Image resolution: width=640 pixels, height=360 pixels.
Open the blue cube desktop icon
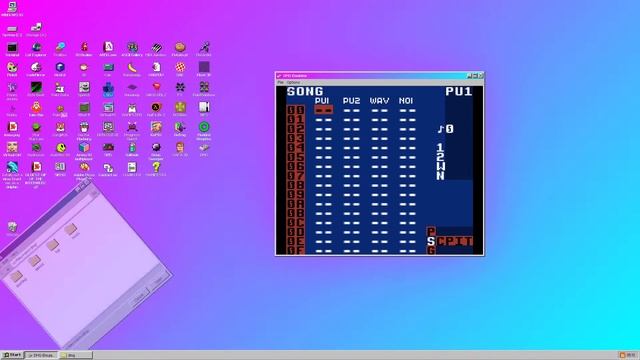60,67
